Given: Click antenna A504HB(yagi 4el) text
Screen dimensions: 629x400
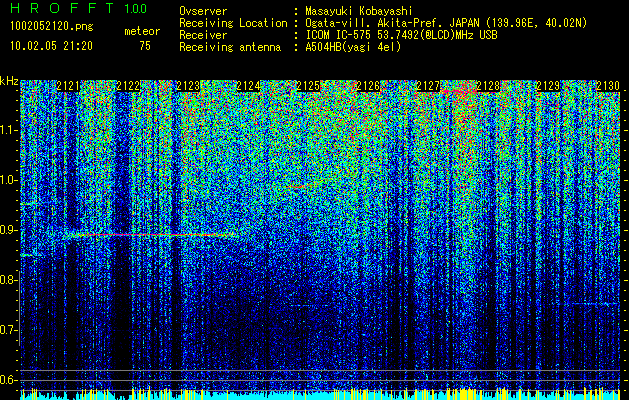Looking at the screenshot, I should point(353,47).
